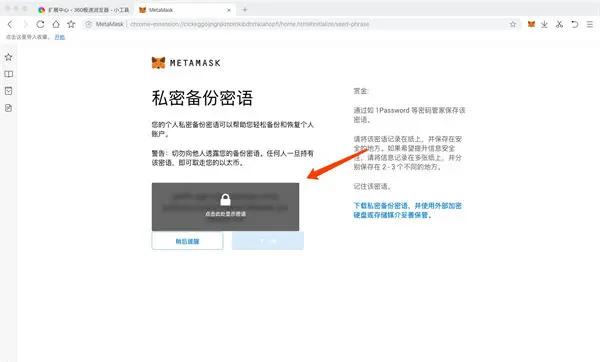The width and height of the screenshot is (600, 362).
Task: Open favorites star in left sidebar
Action: pyautogui.click(x=8, y=57)
